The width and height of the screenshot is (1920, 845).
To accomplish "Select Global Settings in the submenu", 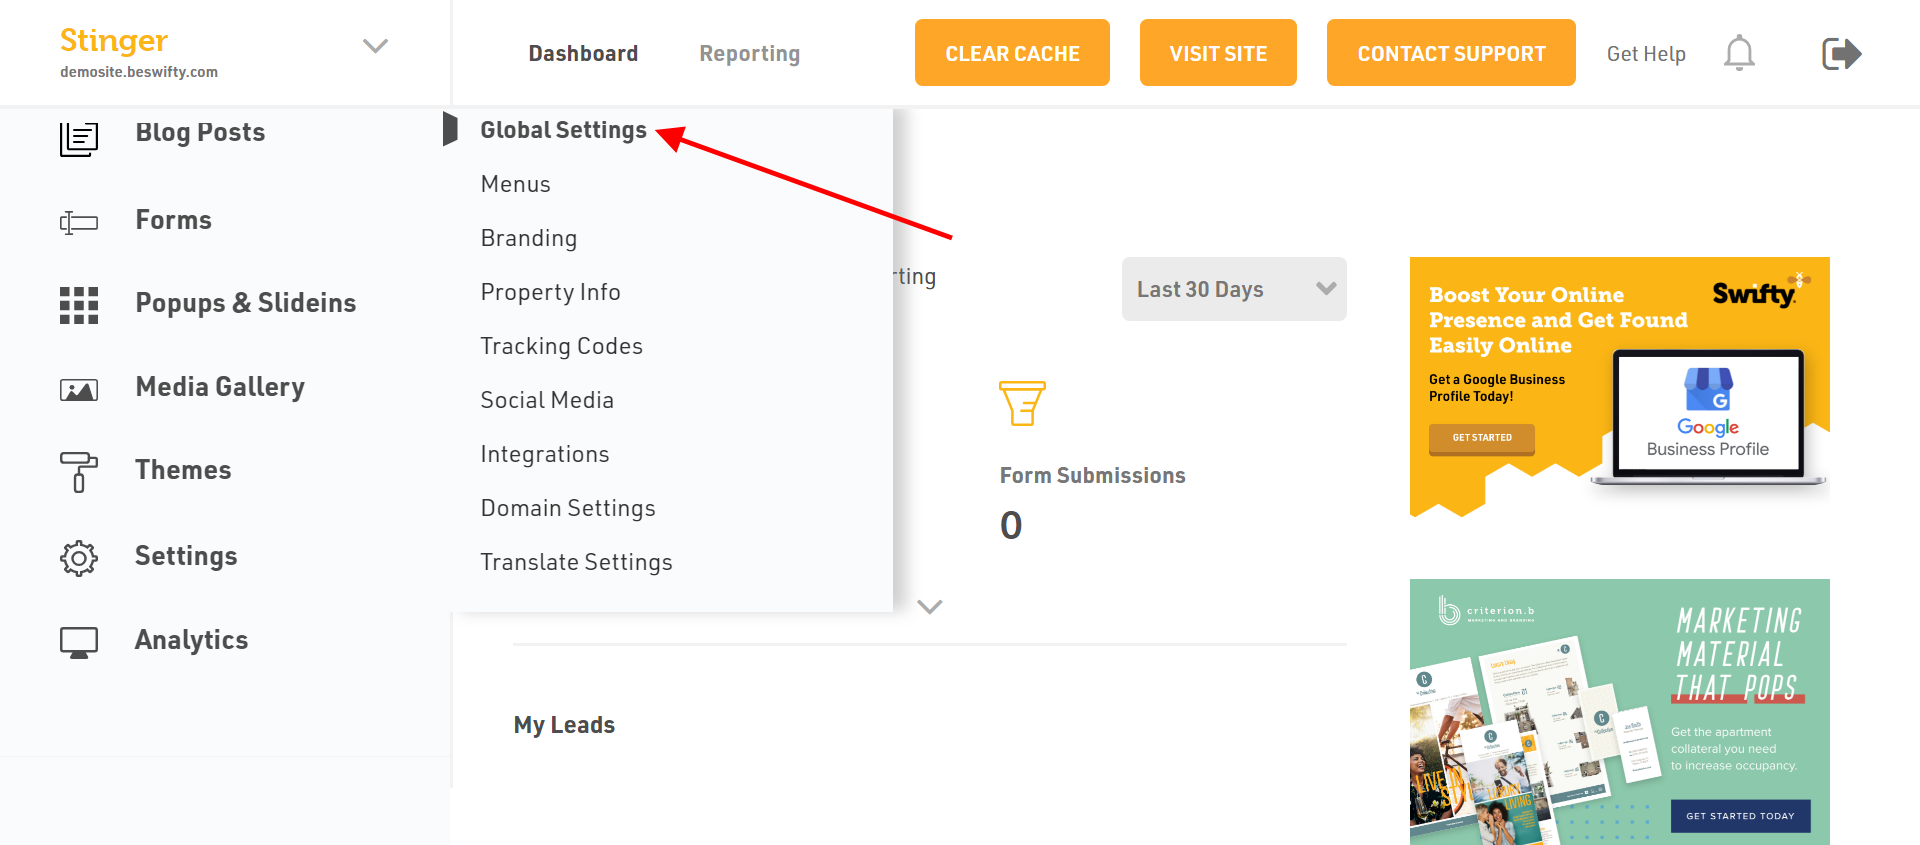I will (563, 130).
